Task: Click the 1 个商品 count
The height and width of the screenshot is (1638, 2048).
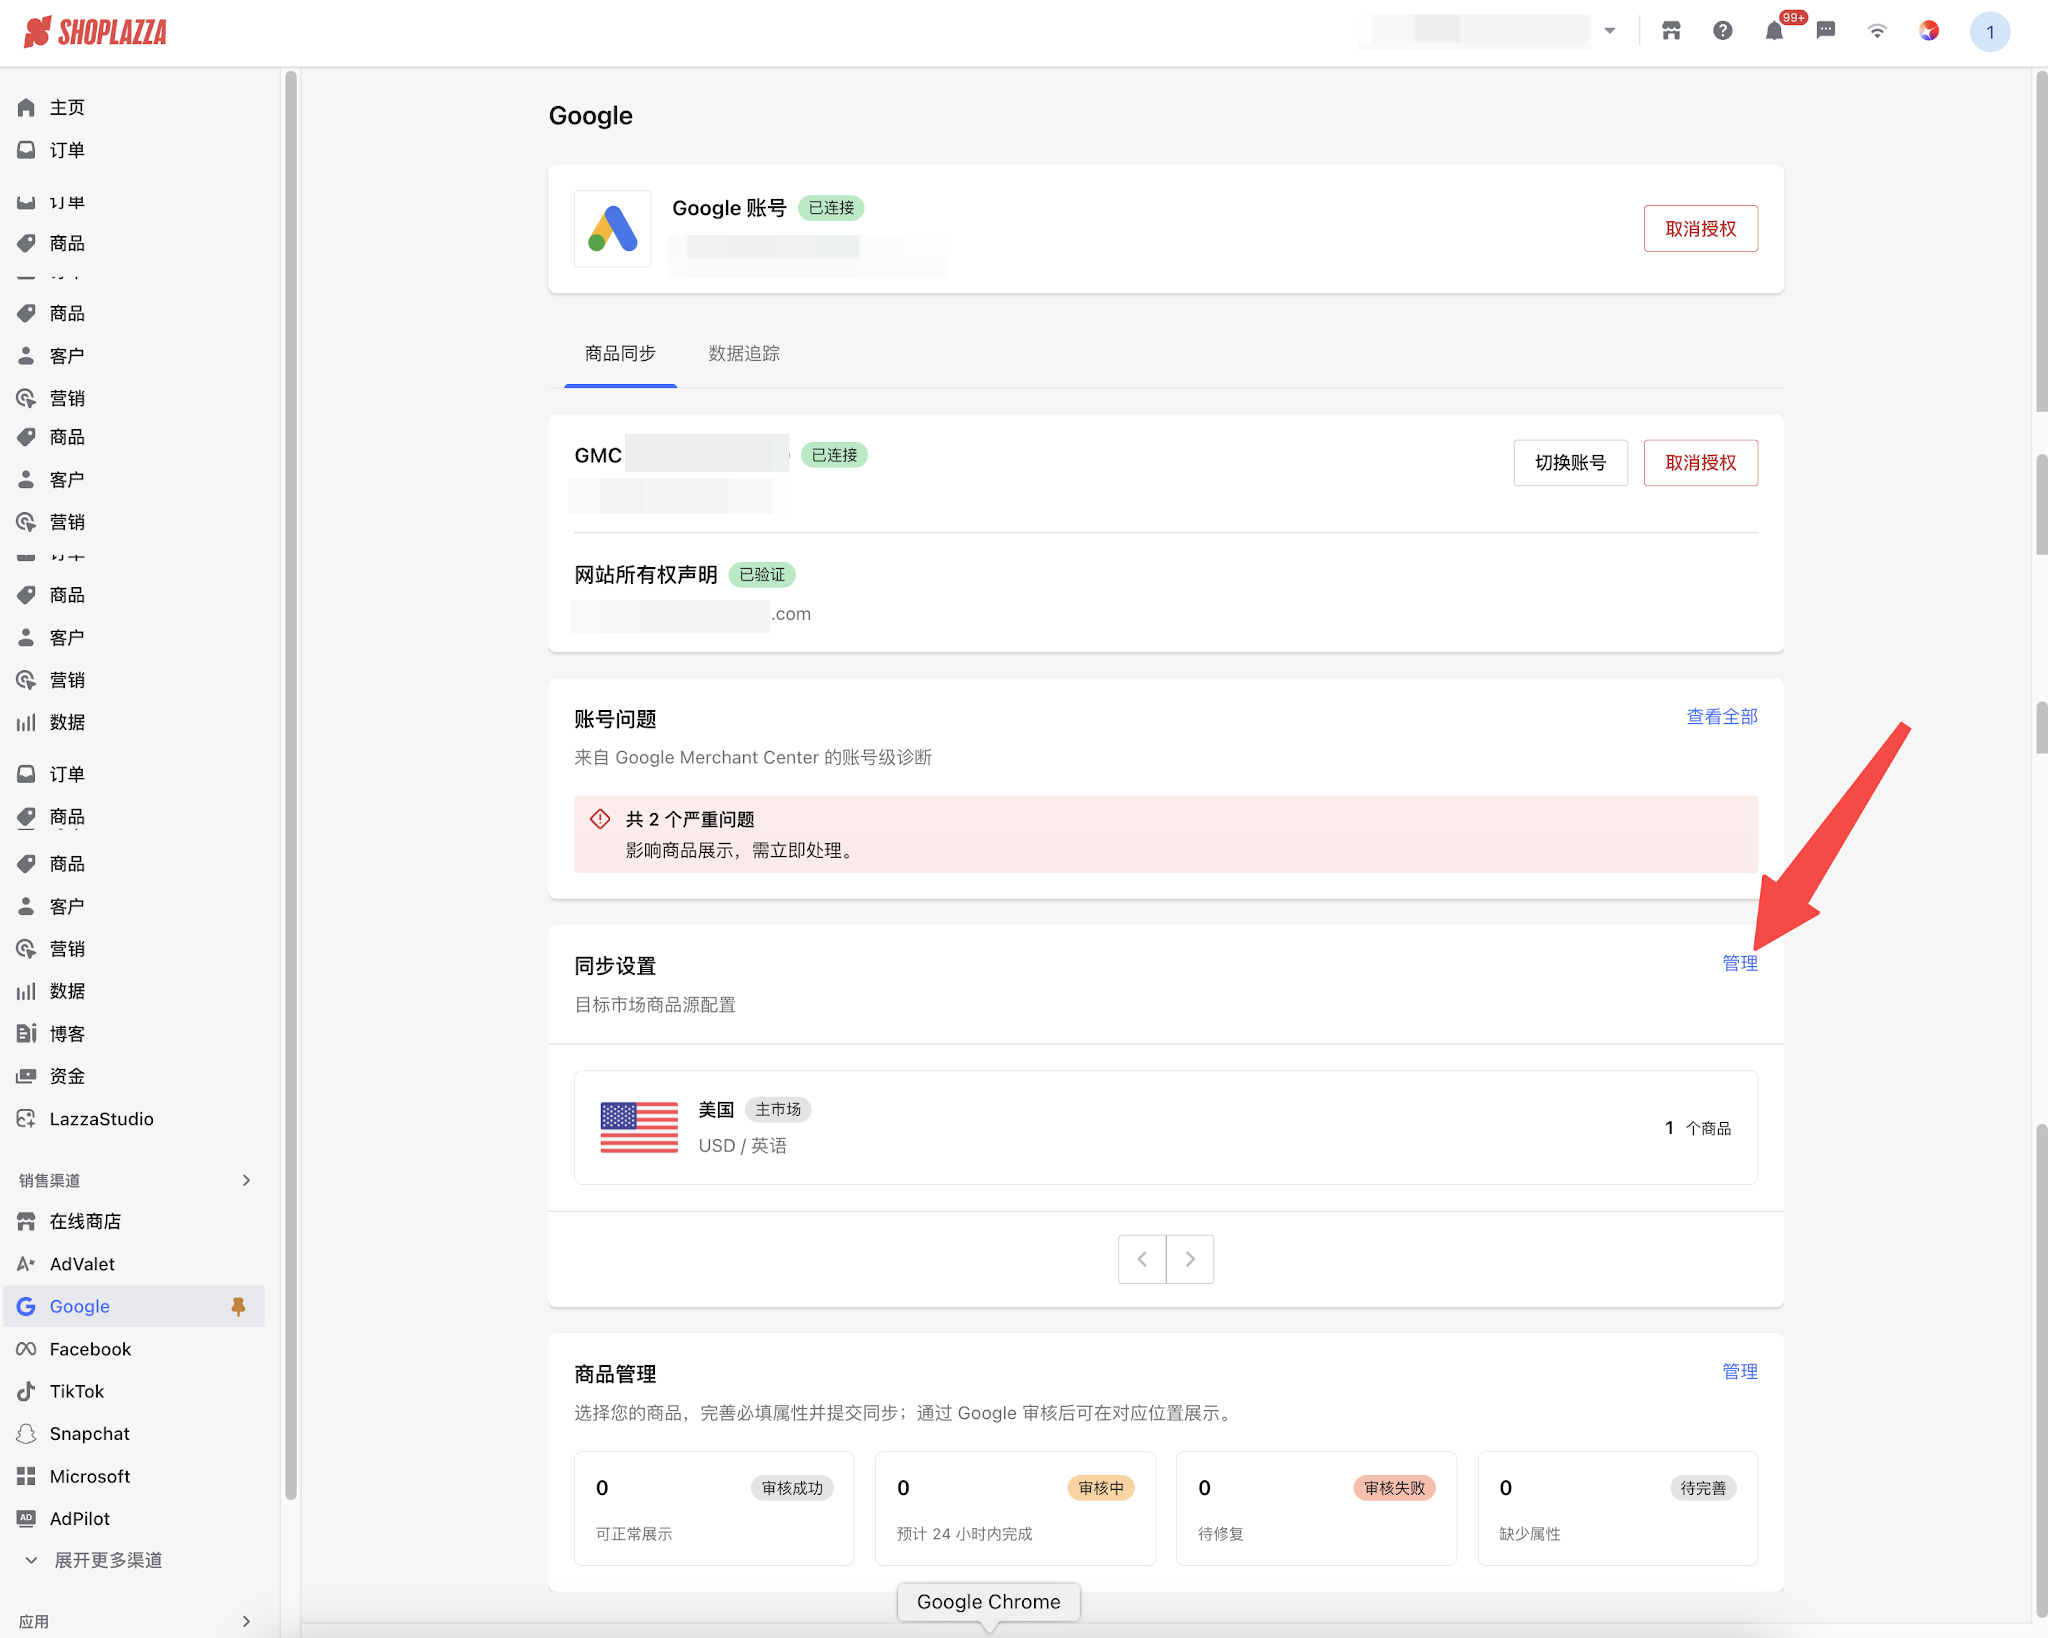Action: [1697, 1128]
